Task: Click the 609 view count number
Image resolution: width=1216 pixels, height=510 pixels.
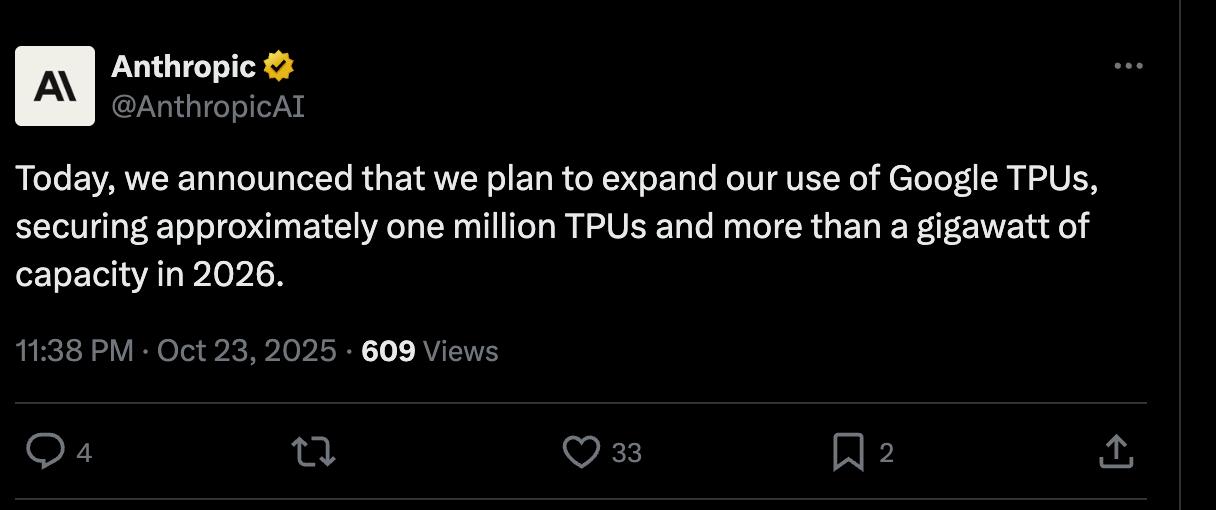Action: pyautogui.click(x=388, y=351)
